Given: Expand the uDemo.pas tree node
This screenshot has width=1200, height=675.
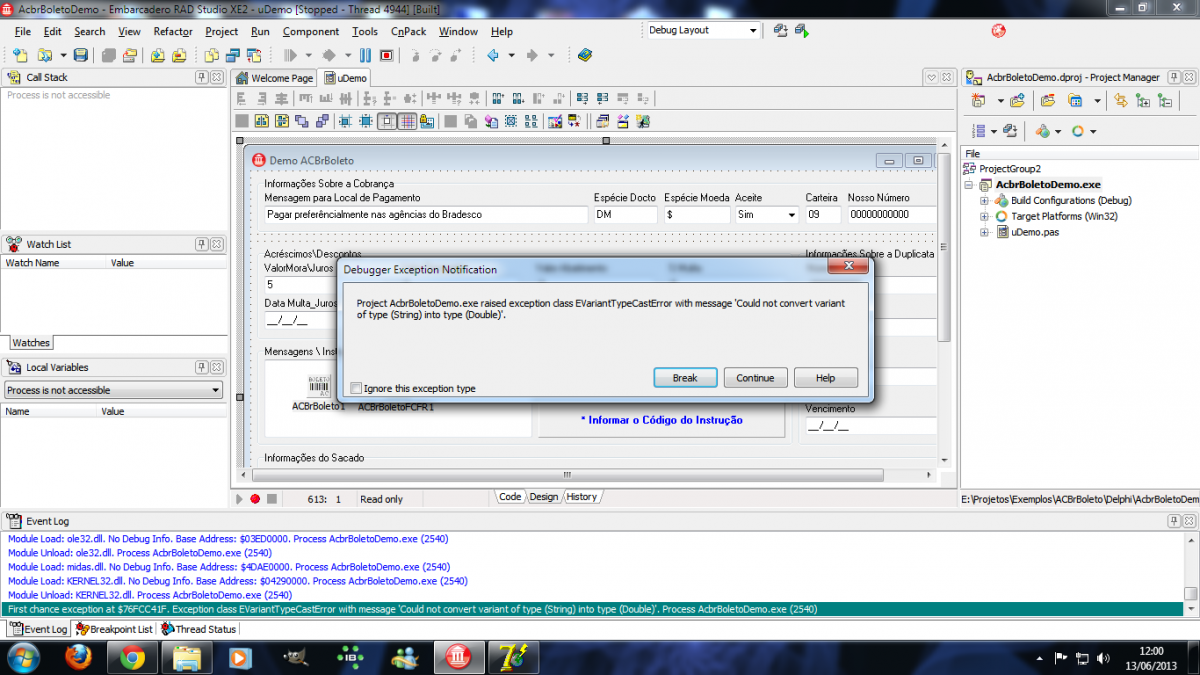Looking at the screenshot, I should (984, 232).
